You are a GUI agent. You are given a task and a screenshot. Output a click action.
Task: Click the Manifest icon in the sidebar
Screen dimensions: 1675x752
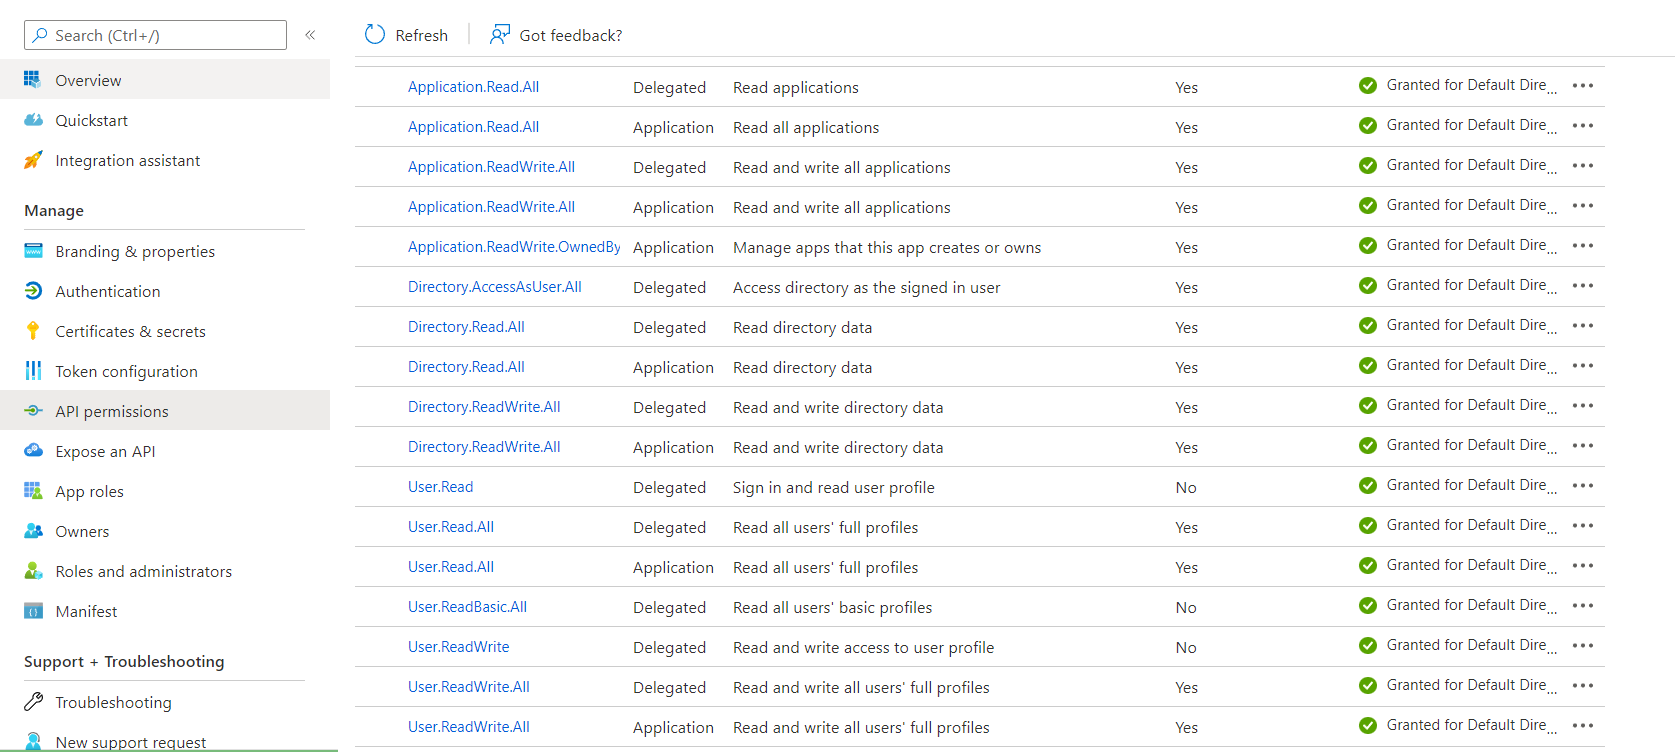[x=33, y=611]
